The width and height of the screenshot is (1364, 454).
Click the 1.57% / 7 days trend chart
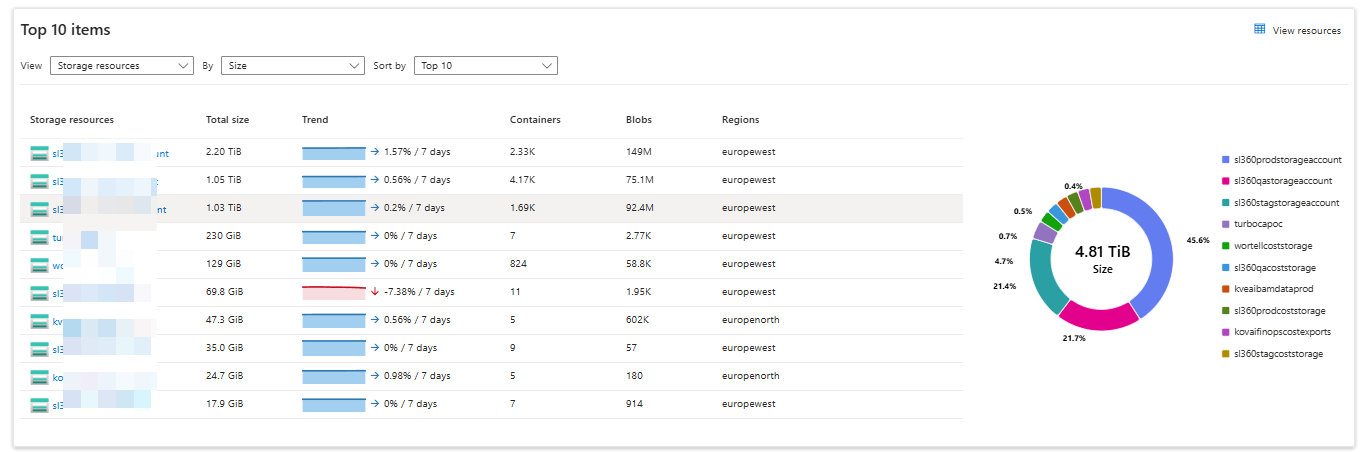334,153
